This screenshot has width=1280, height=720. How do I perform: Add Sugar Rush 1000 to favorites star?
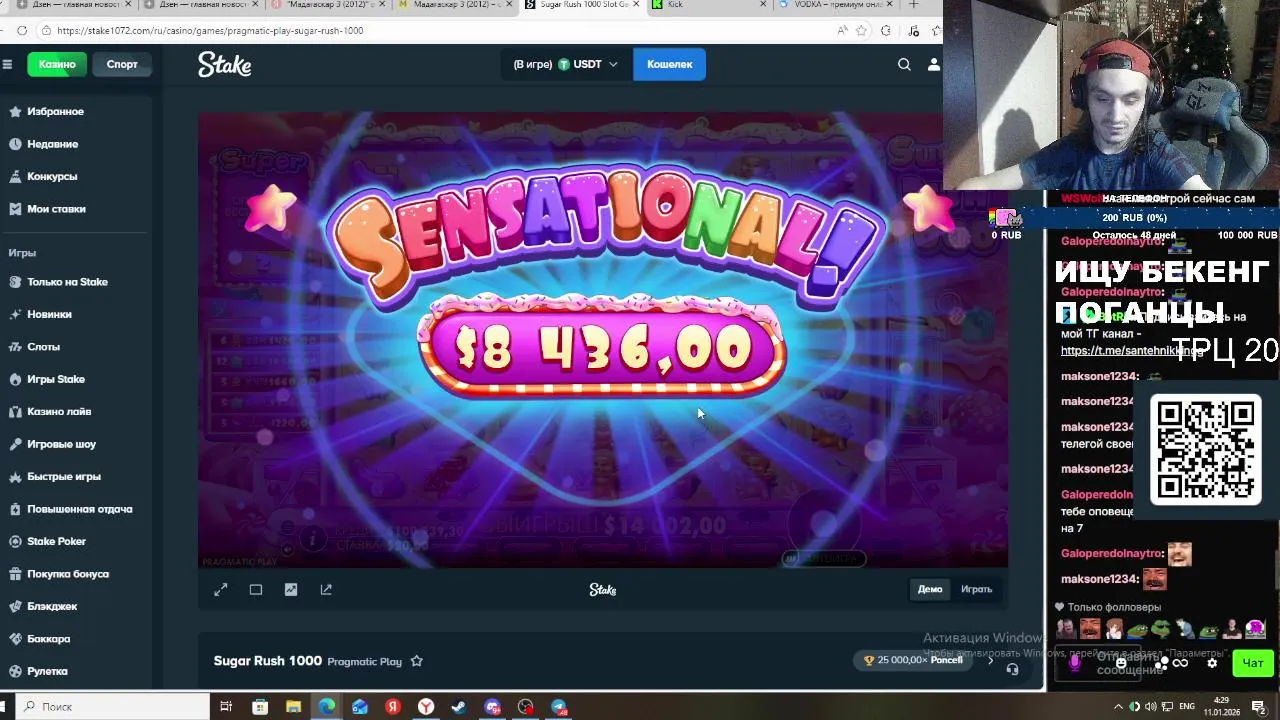[417, 661]
